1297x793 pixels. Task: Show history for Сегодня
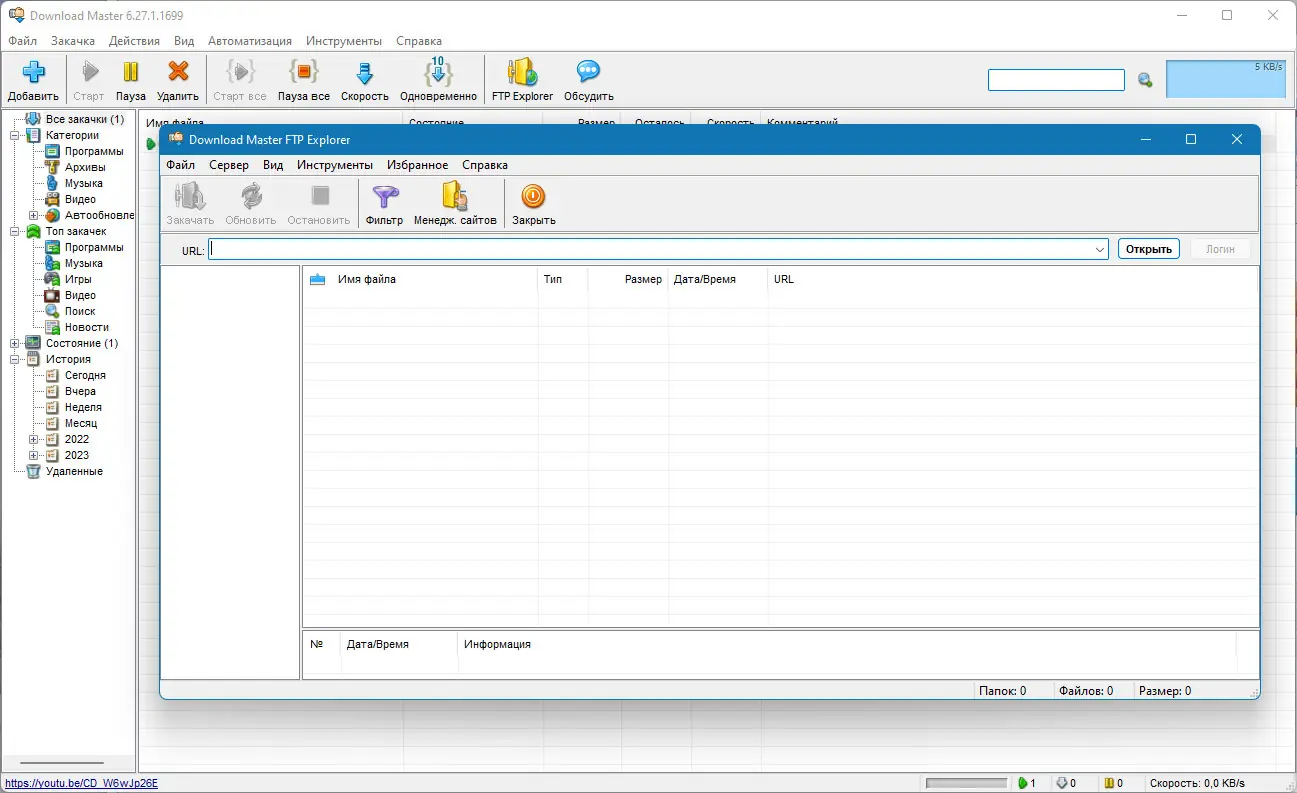pos(85,375)
